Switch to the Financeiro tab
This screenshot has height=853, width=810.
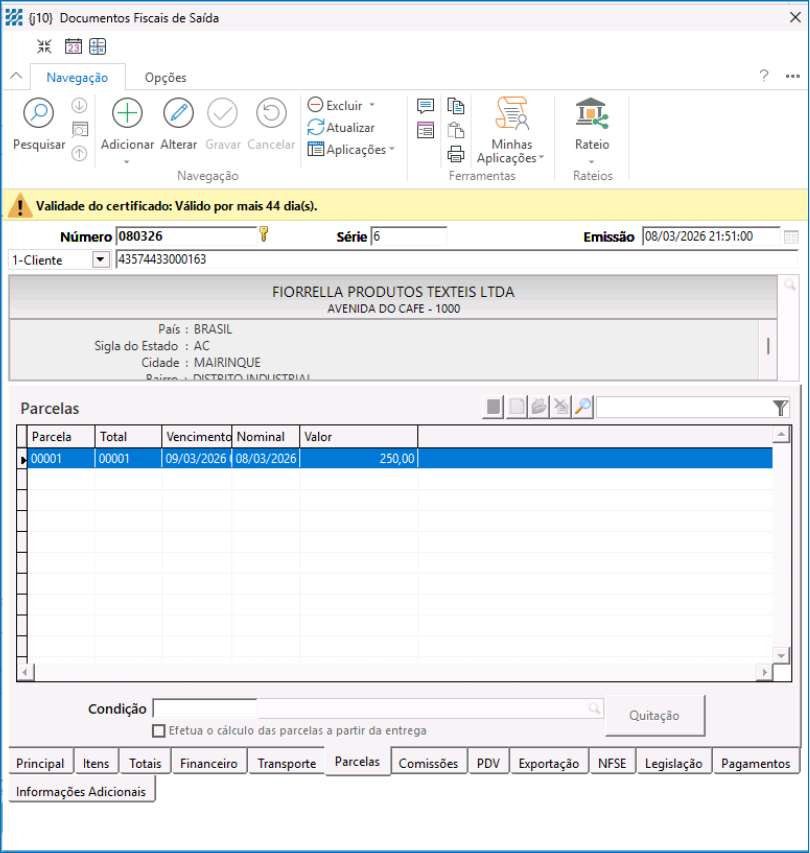point(209,763)
